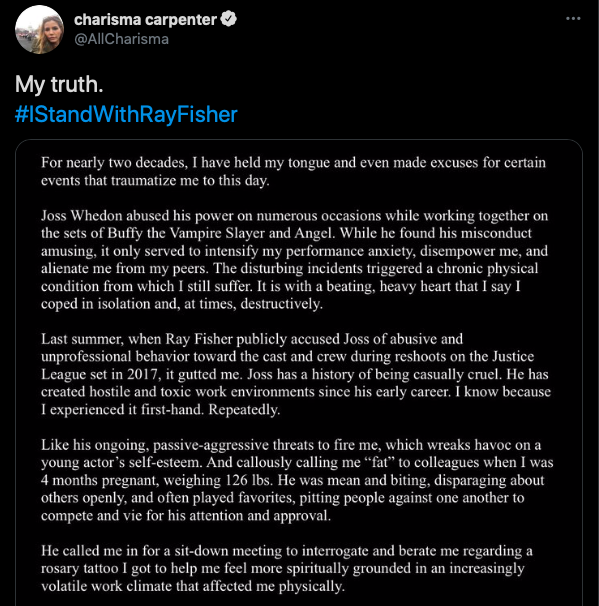The image size is (599, 606).
Task: Follow the #IStandWithRayFisher hashtag
Action: click(x=126, y=114)
